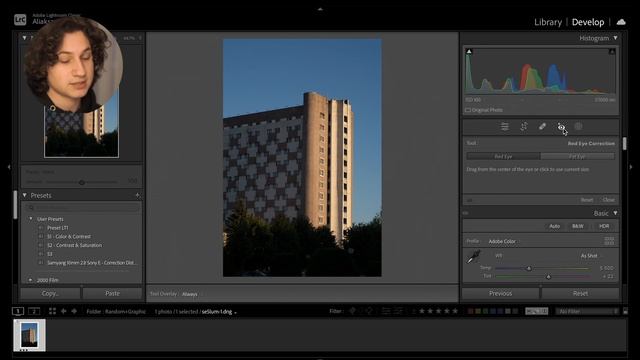The width and height of the screenshot is (640, 360).
Task: Toggle shadow clipping indicator in histogram
Action: coord(469,51)
